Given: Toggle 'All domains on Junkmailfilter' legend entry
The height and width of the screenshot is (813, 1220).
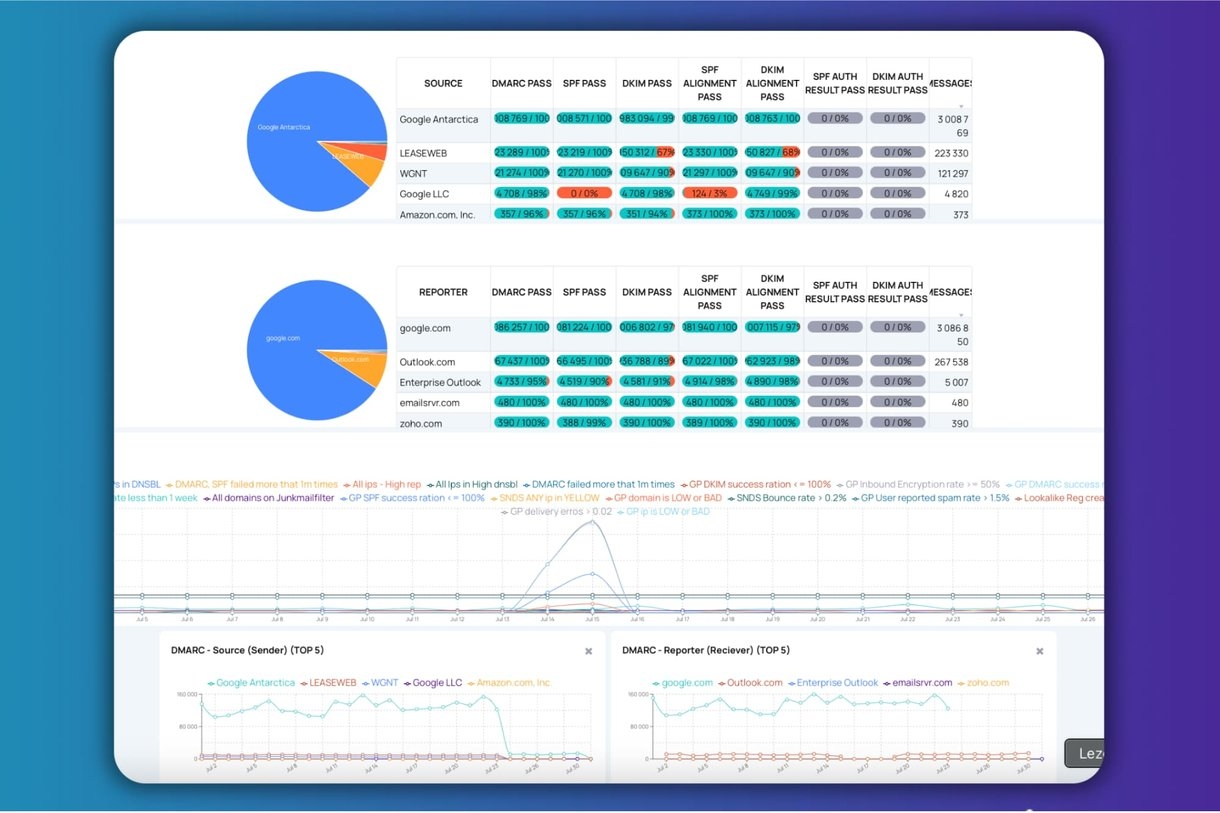Looking at the screenshot, I should (269, 498).
